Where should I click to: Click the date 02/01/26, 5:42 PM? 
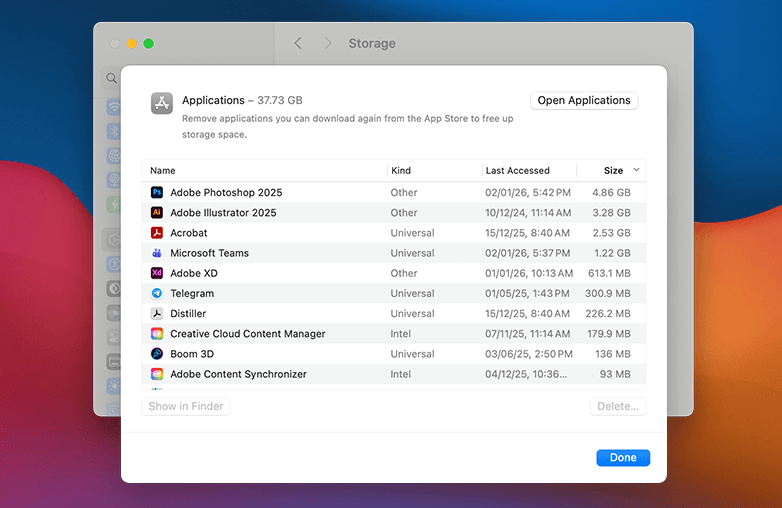pos(528,192)
